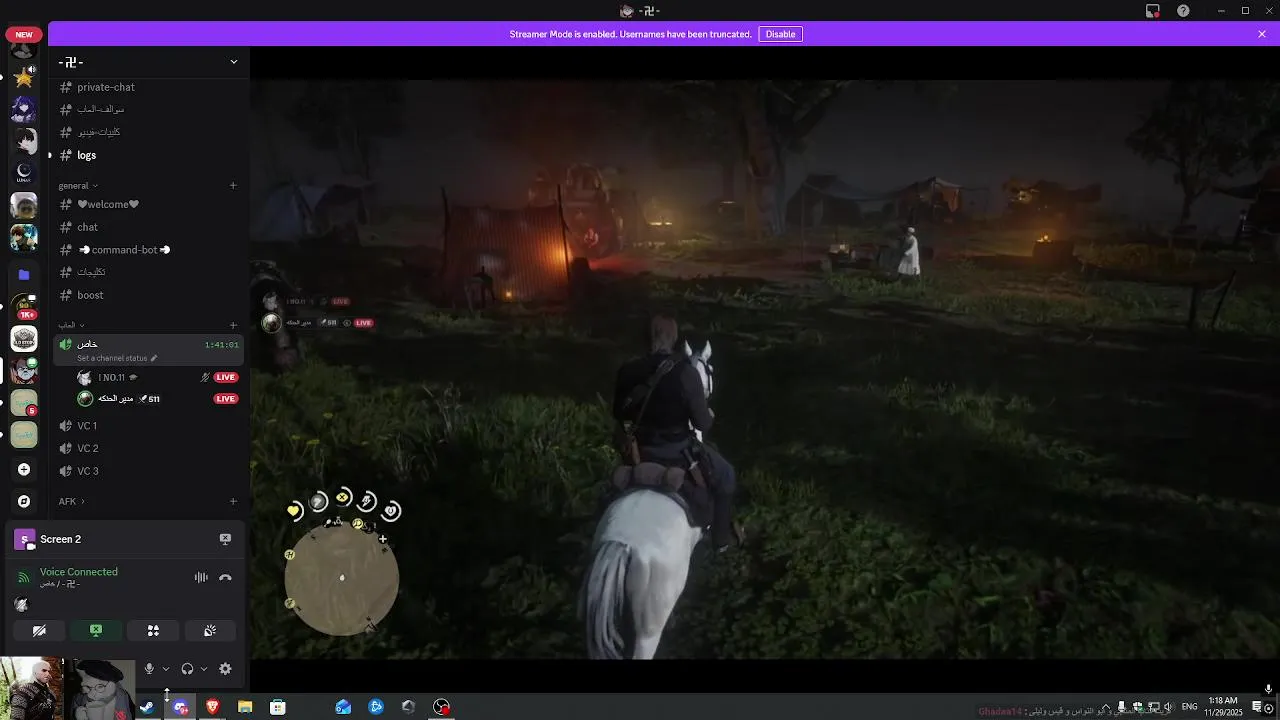Add a server plus icon
This screenshot has width=1280, height=720.
(x=24, y=469)
